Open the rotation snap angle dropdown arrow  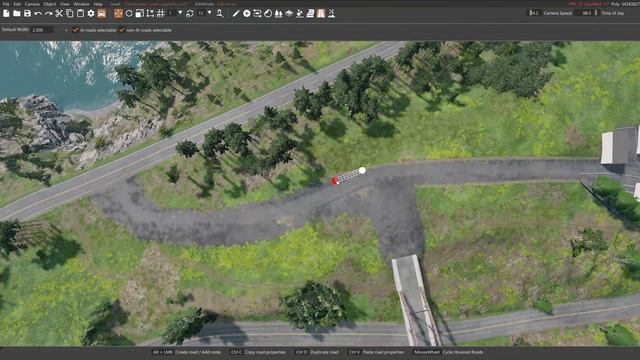209,13
